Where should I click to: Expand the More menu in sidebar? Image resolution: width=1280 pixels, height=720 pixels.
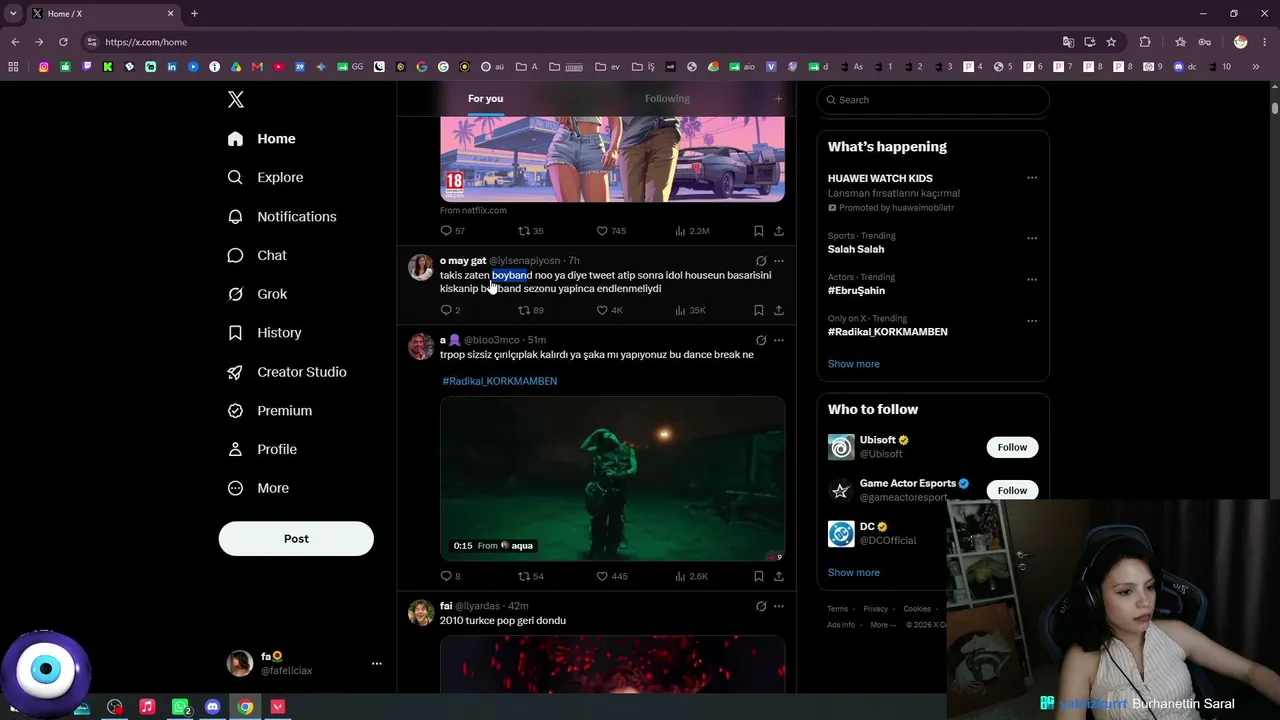coord(258,488)
